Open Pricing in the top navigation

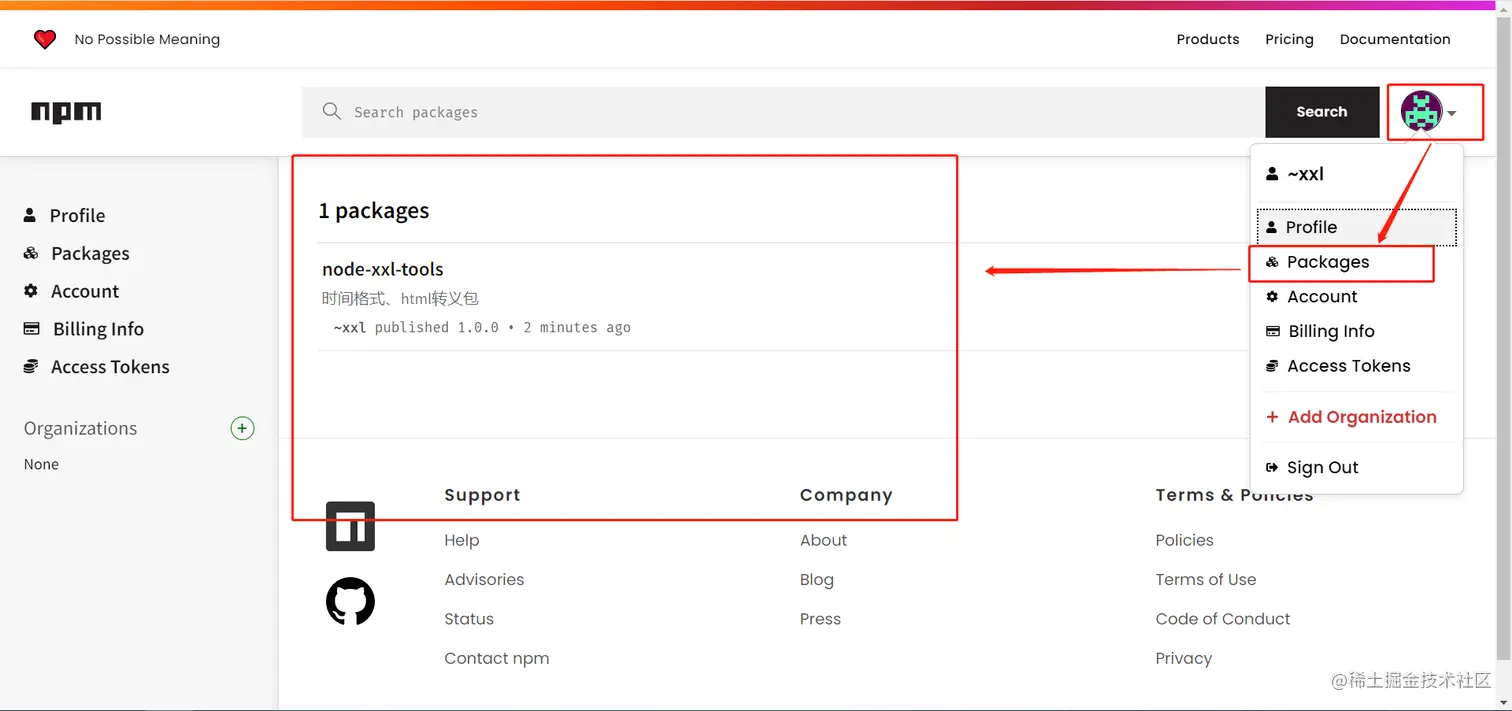click(1289, 39)
